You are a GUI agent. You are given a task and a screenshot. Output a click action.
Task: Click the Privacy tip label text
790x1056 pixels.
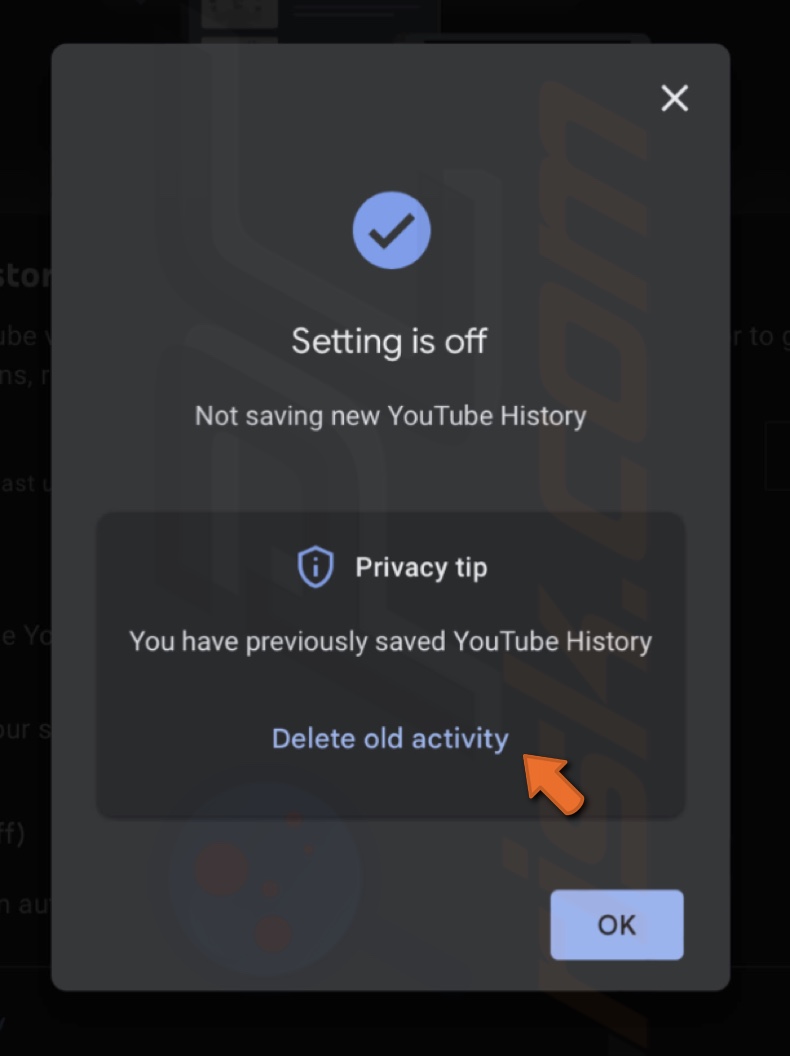pos(421,567)
